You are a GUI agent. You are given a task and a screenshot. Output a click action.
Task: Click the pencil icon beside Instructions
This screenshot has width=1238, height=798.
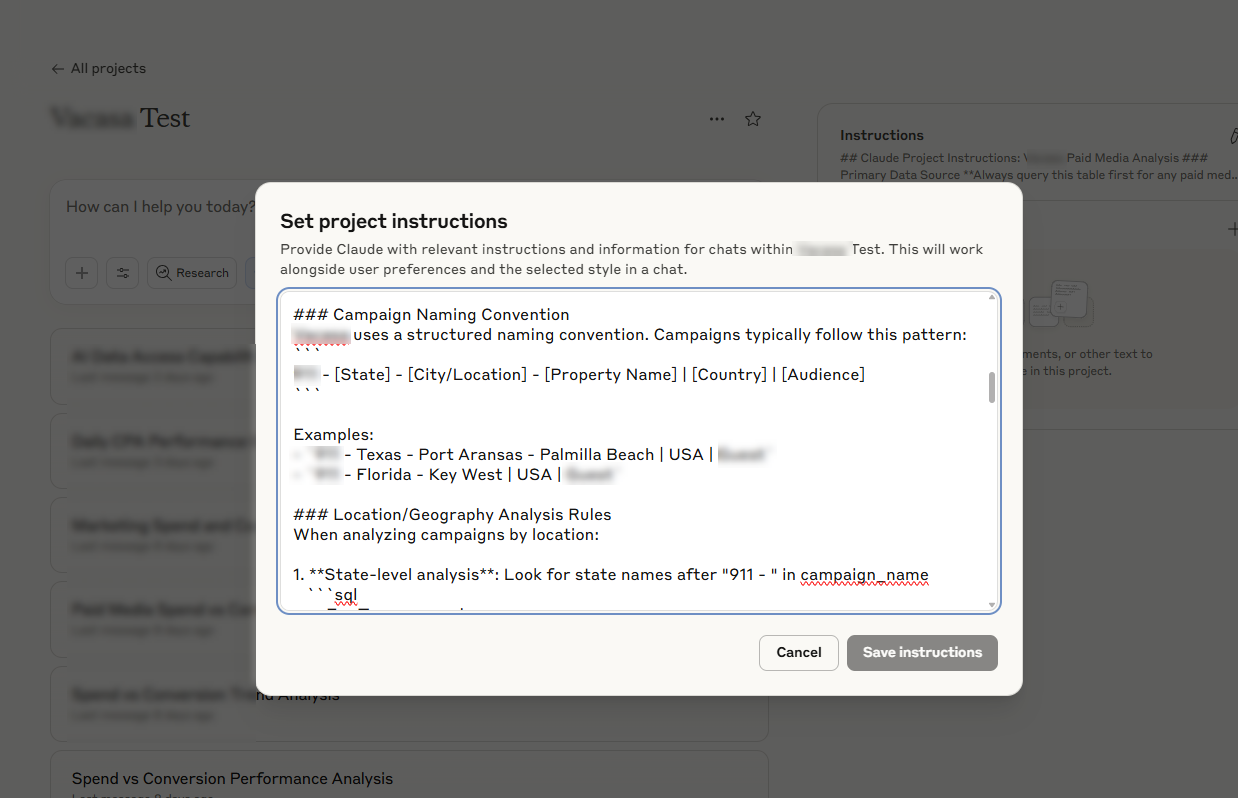click(x=1233, y=135)
